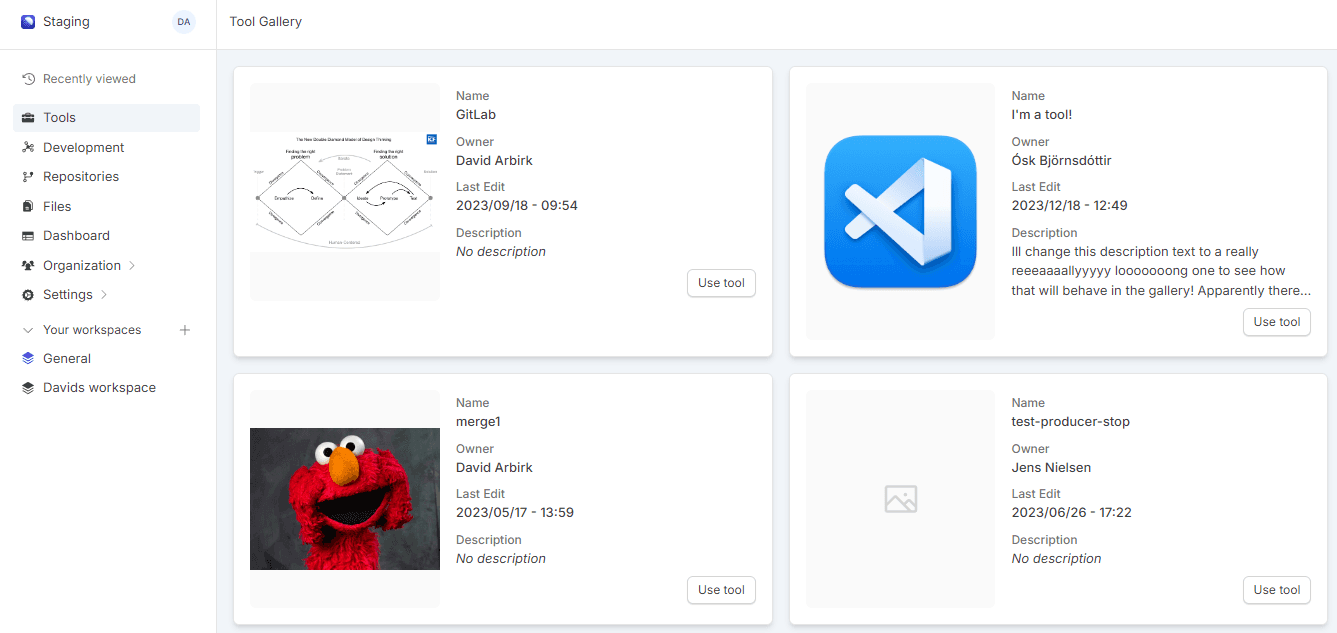
Task: Click the Dashboard icon in sidebar
Action: (x=28, y=236)
